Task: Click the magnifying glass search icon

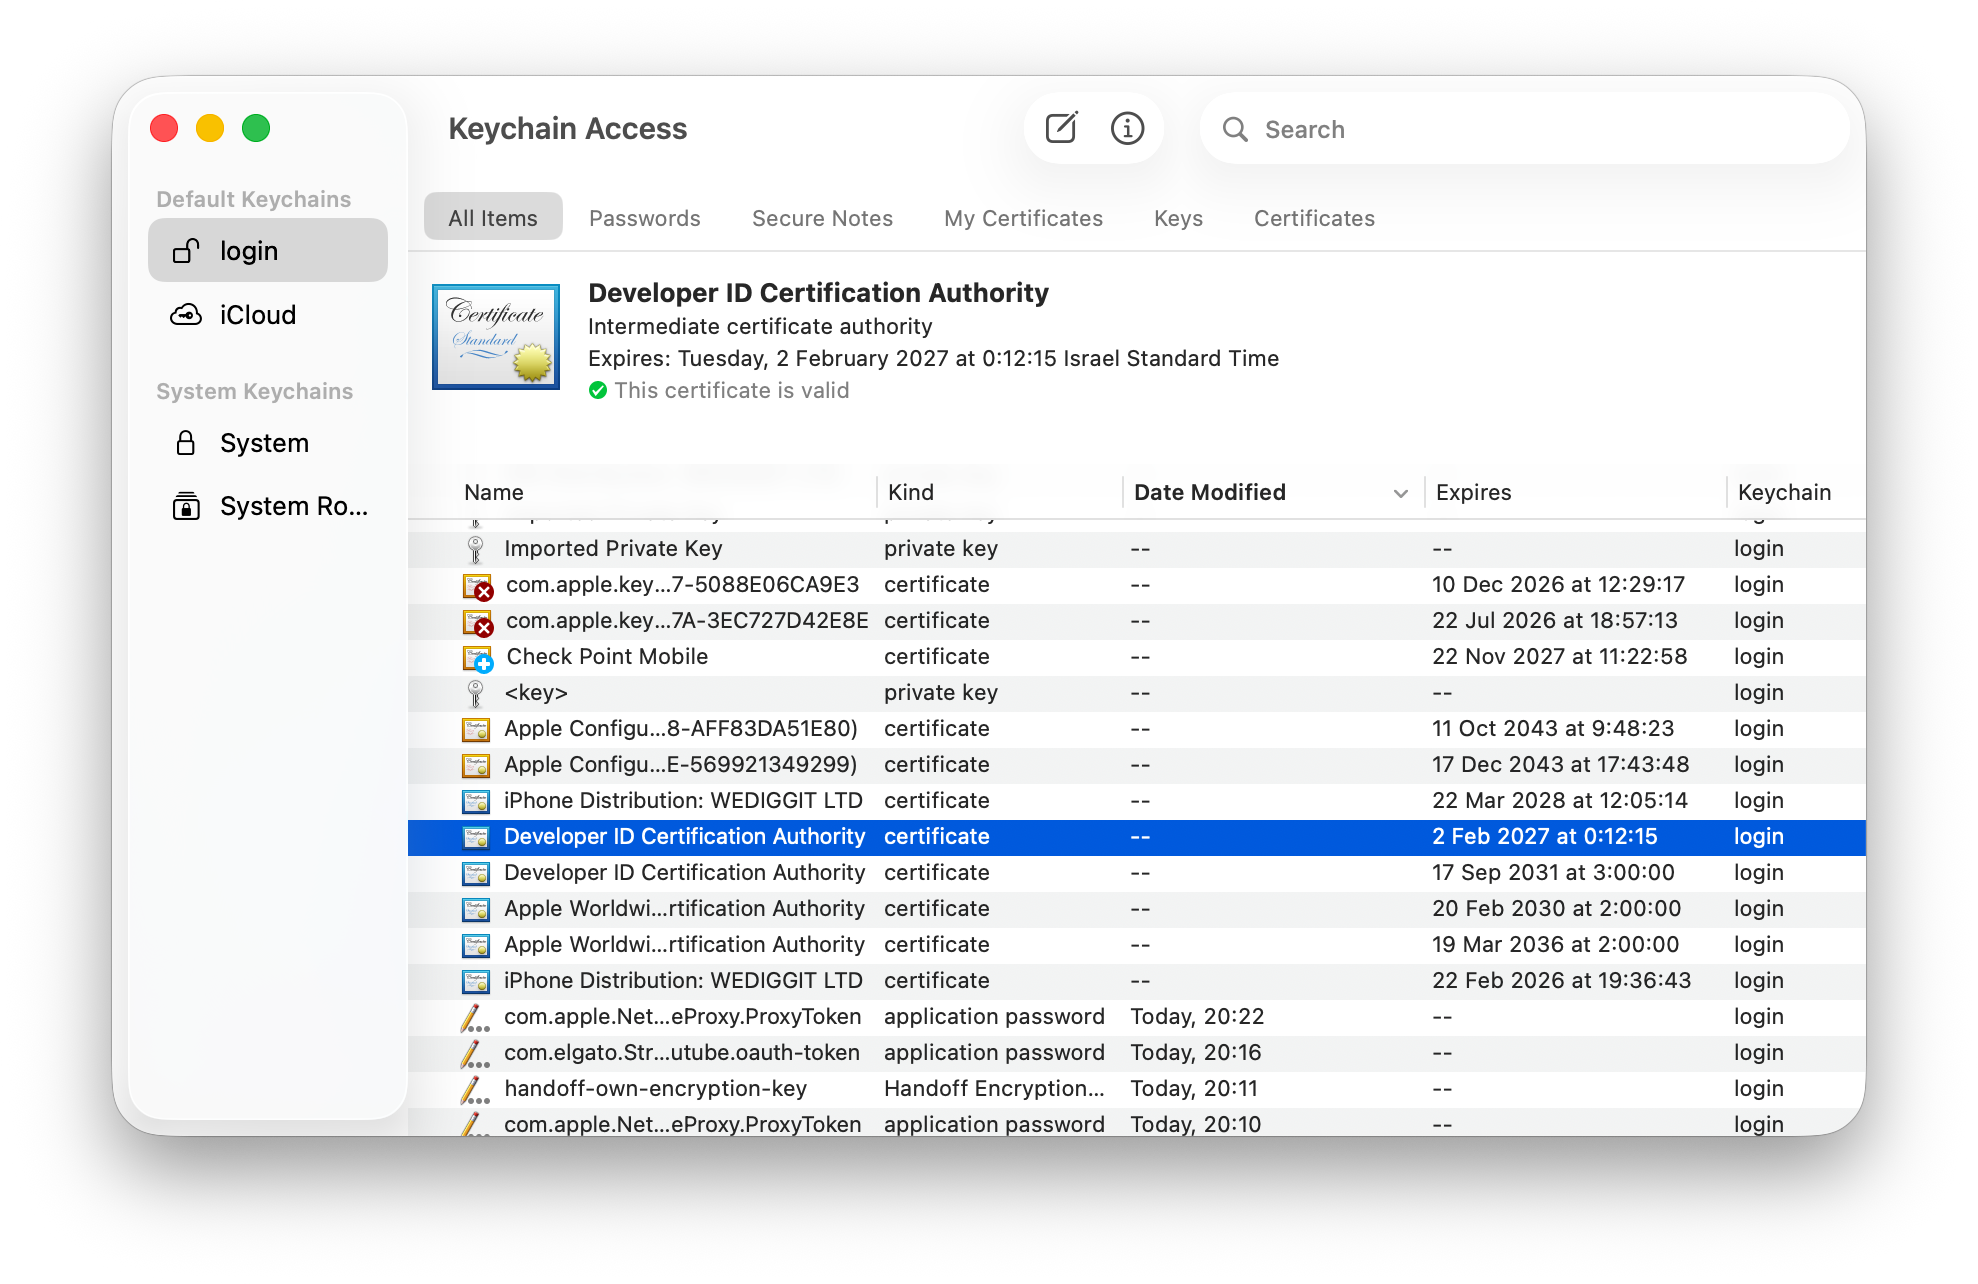Action: (1235, 129)
